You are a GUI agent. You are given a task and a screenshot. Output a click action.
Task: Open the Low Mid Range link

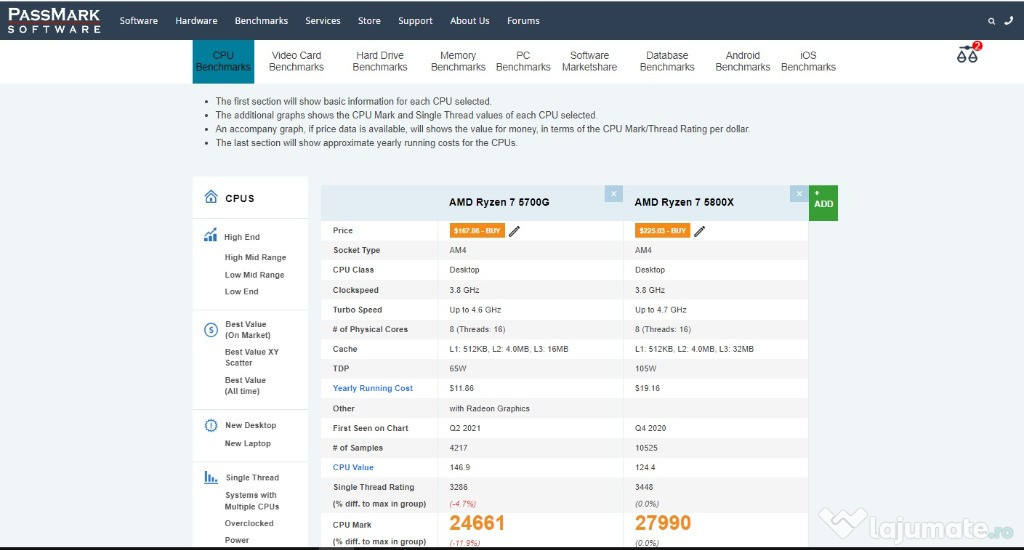[x=255, y=275]
